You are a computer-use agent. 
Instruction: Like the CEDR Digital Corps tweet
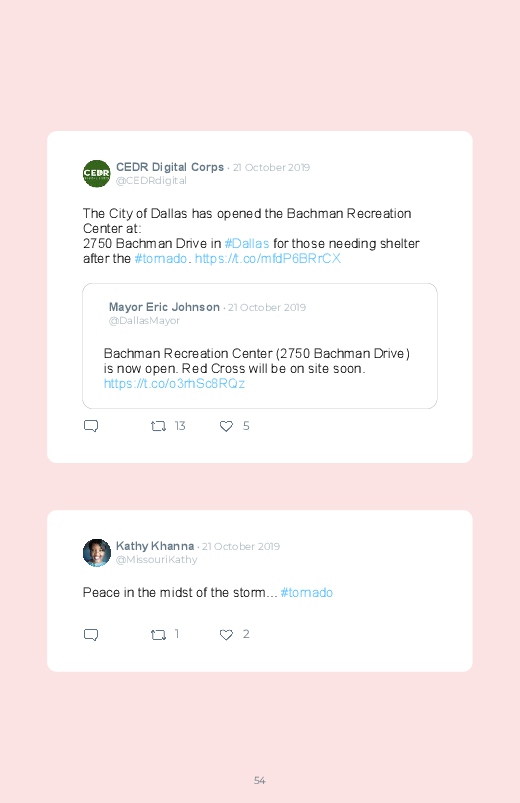(x=226, y=426)
